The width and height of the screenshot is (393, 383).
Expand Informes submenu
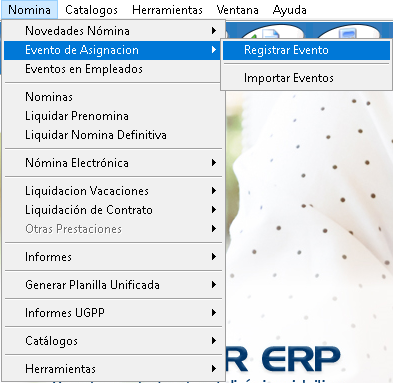[x=113, y=257]
